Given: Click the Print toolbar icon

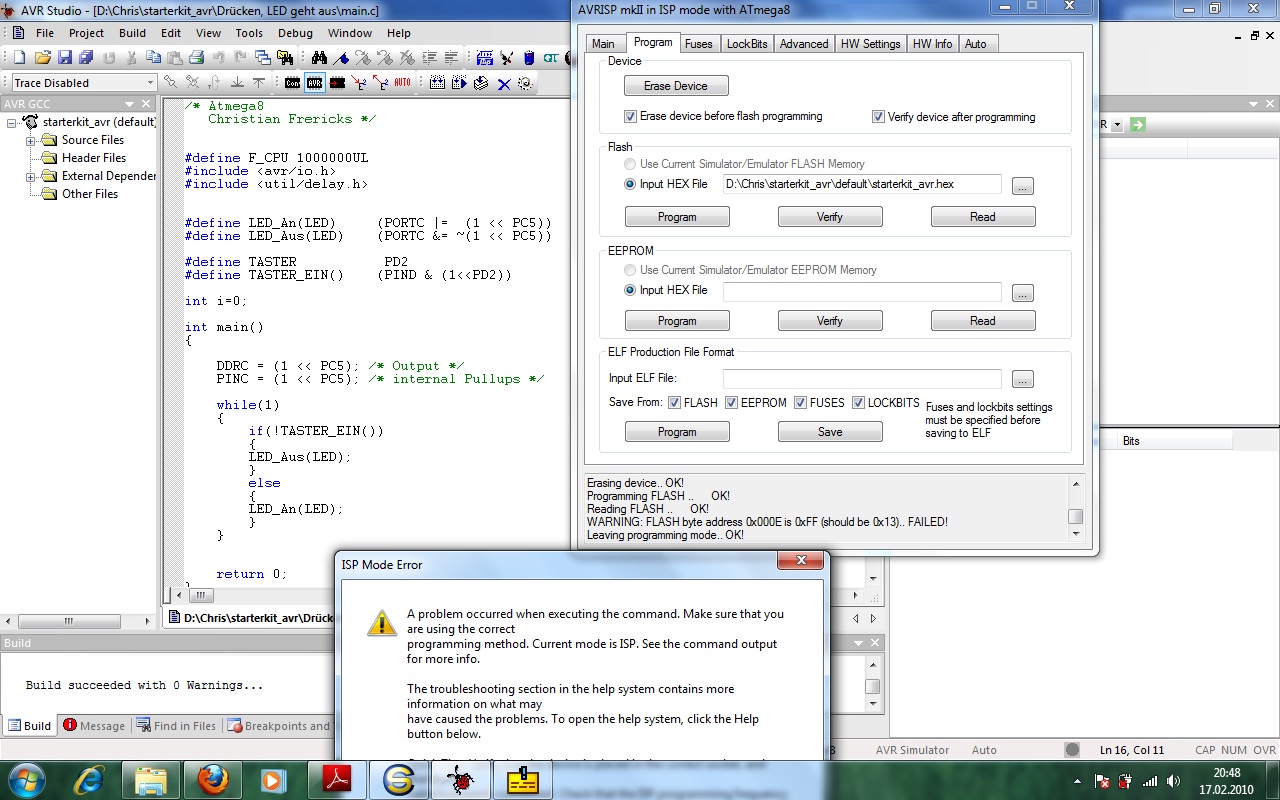Looking at the screenshot, I should coord(197,58).
